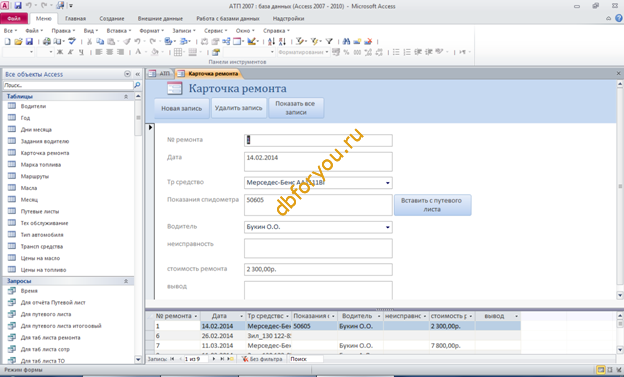Click the Format Painter brush icon
624x377 pixels.
pos(127,41)
